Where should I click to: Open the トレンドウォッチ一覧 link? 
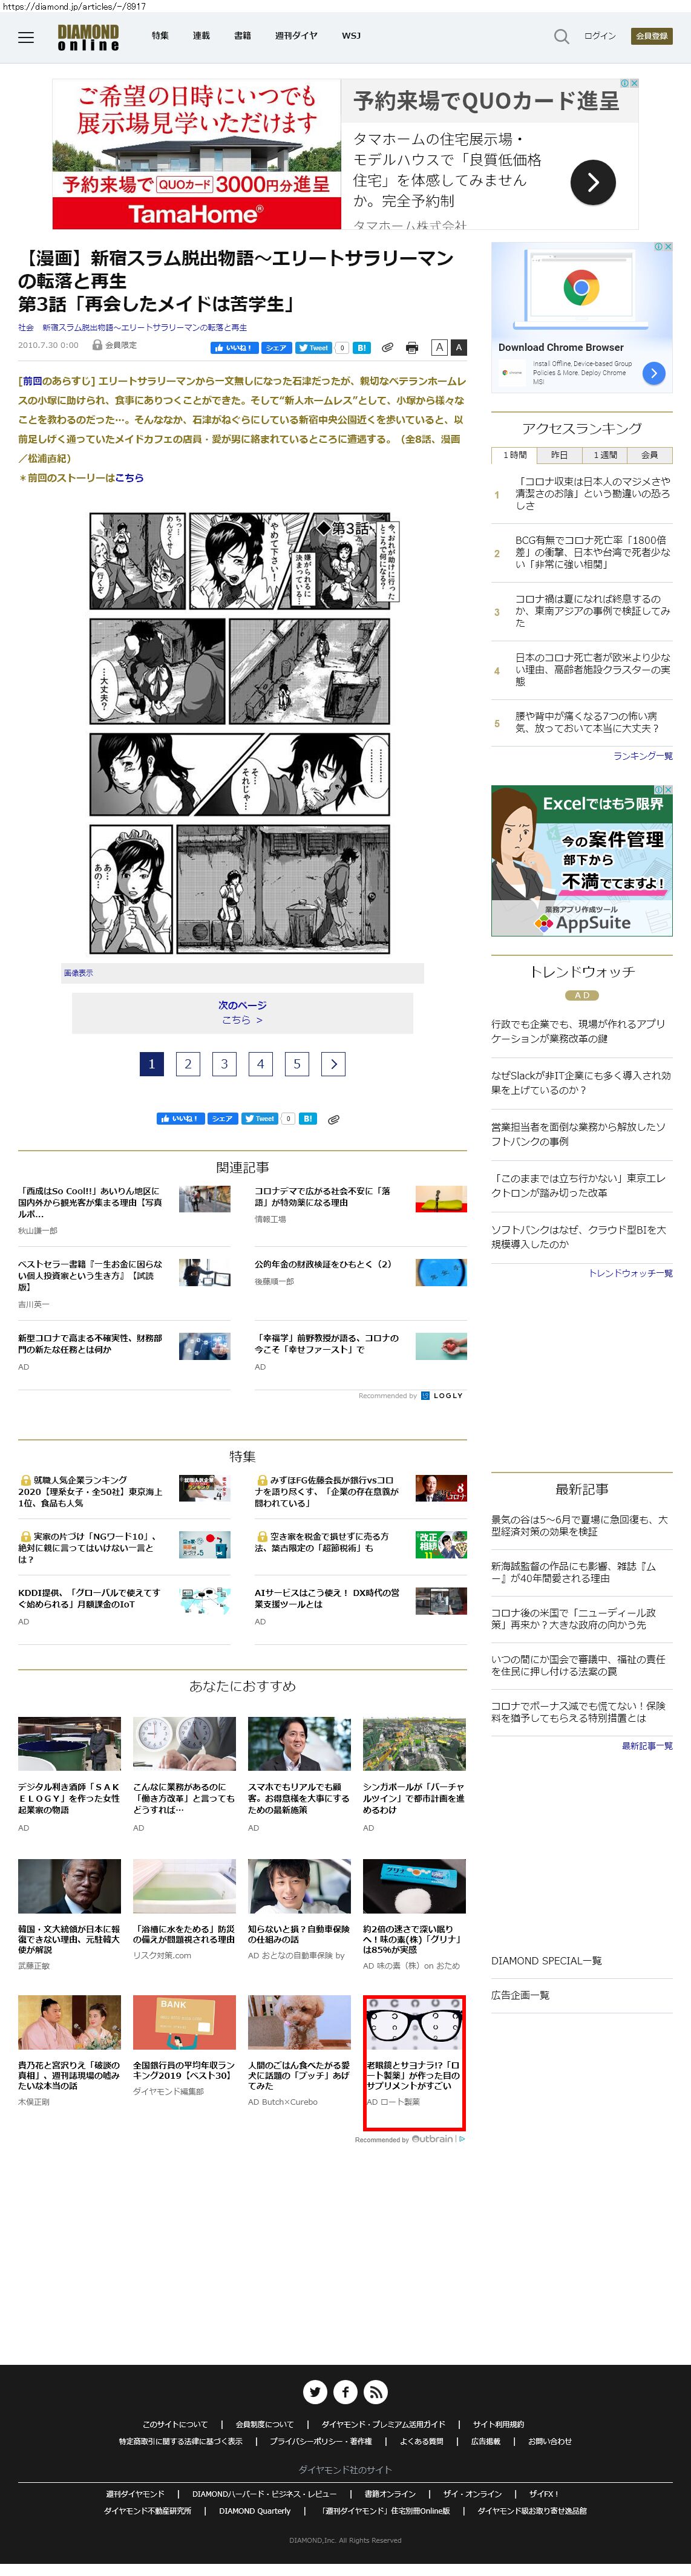[630, 1273]
